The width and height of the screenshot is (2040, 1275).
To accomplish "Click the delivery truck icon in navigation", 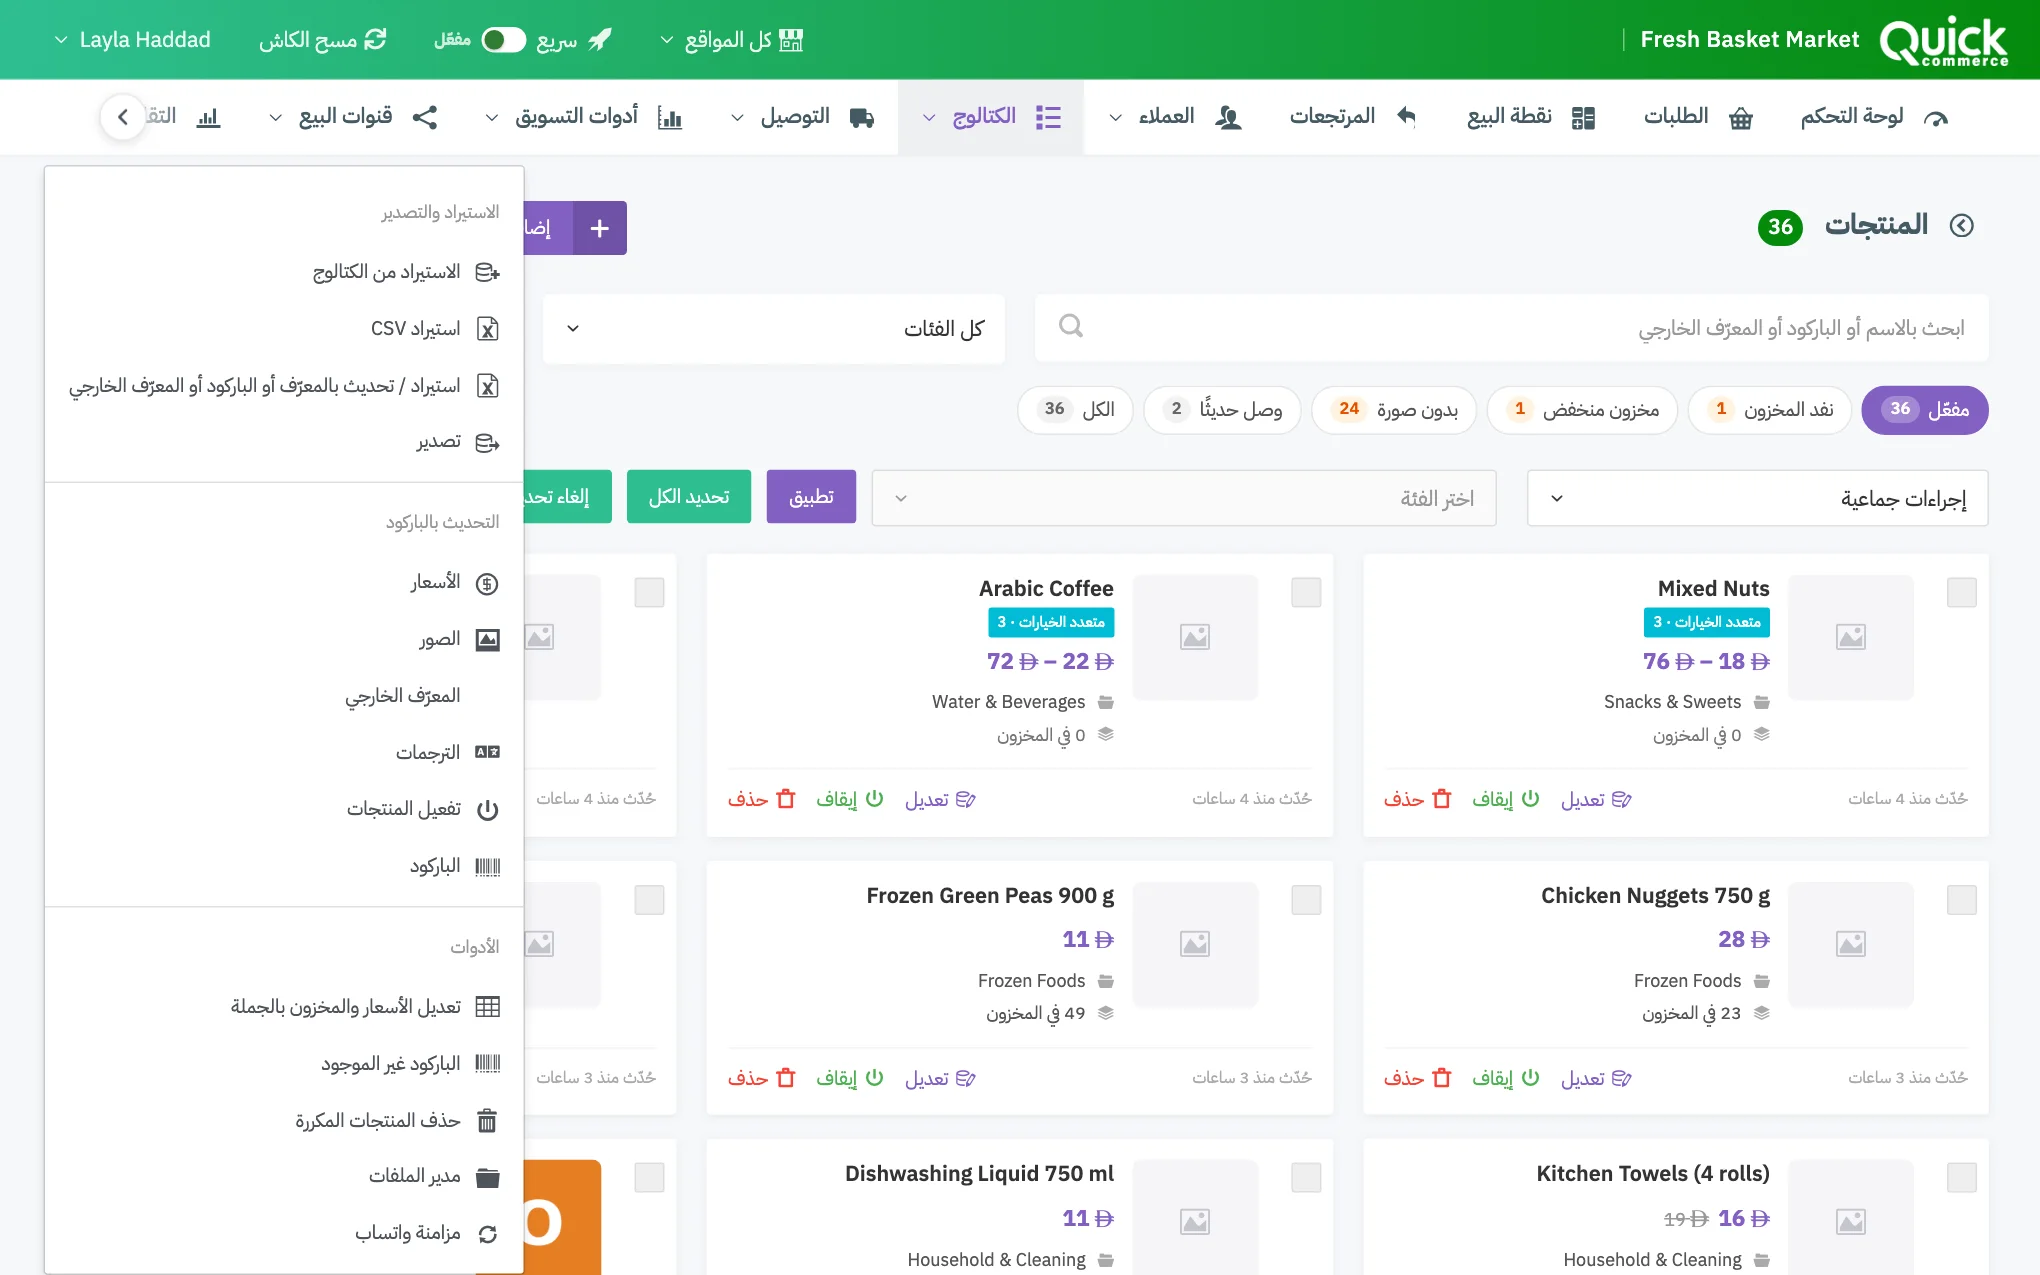I will [x=862, y=117].
